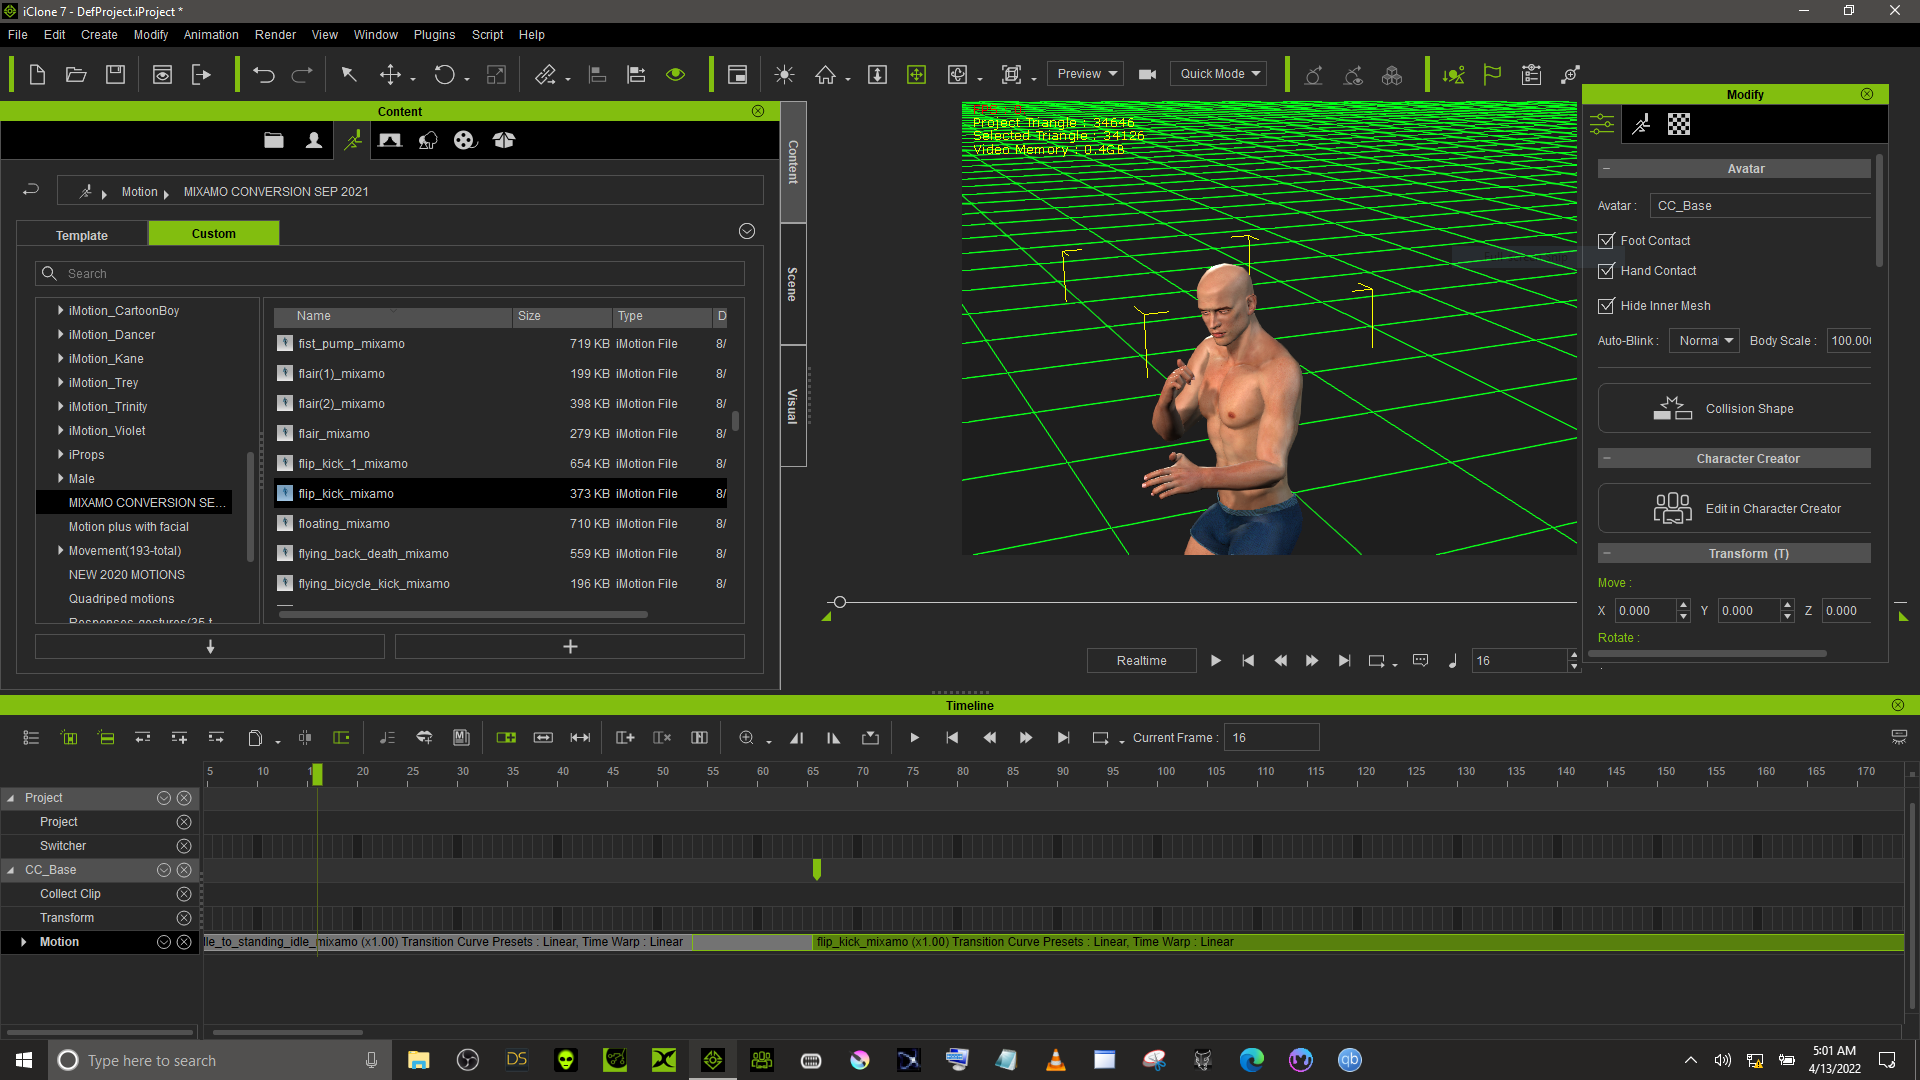Expand the Motion track in timeline

pos(23,943)
